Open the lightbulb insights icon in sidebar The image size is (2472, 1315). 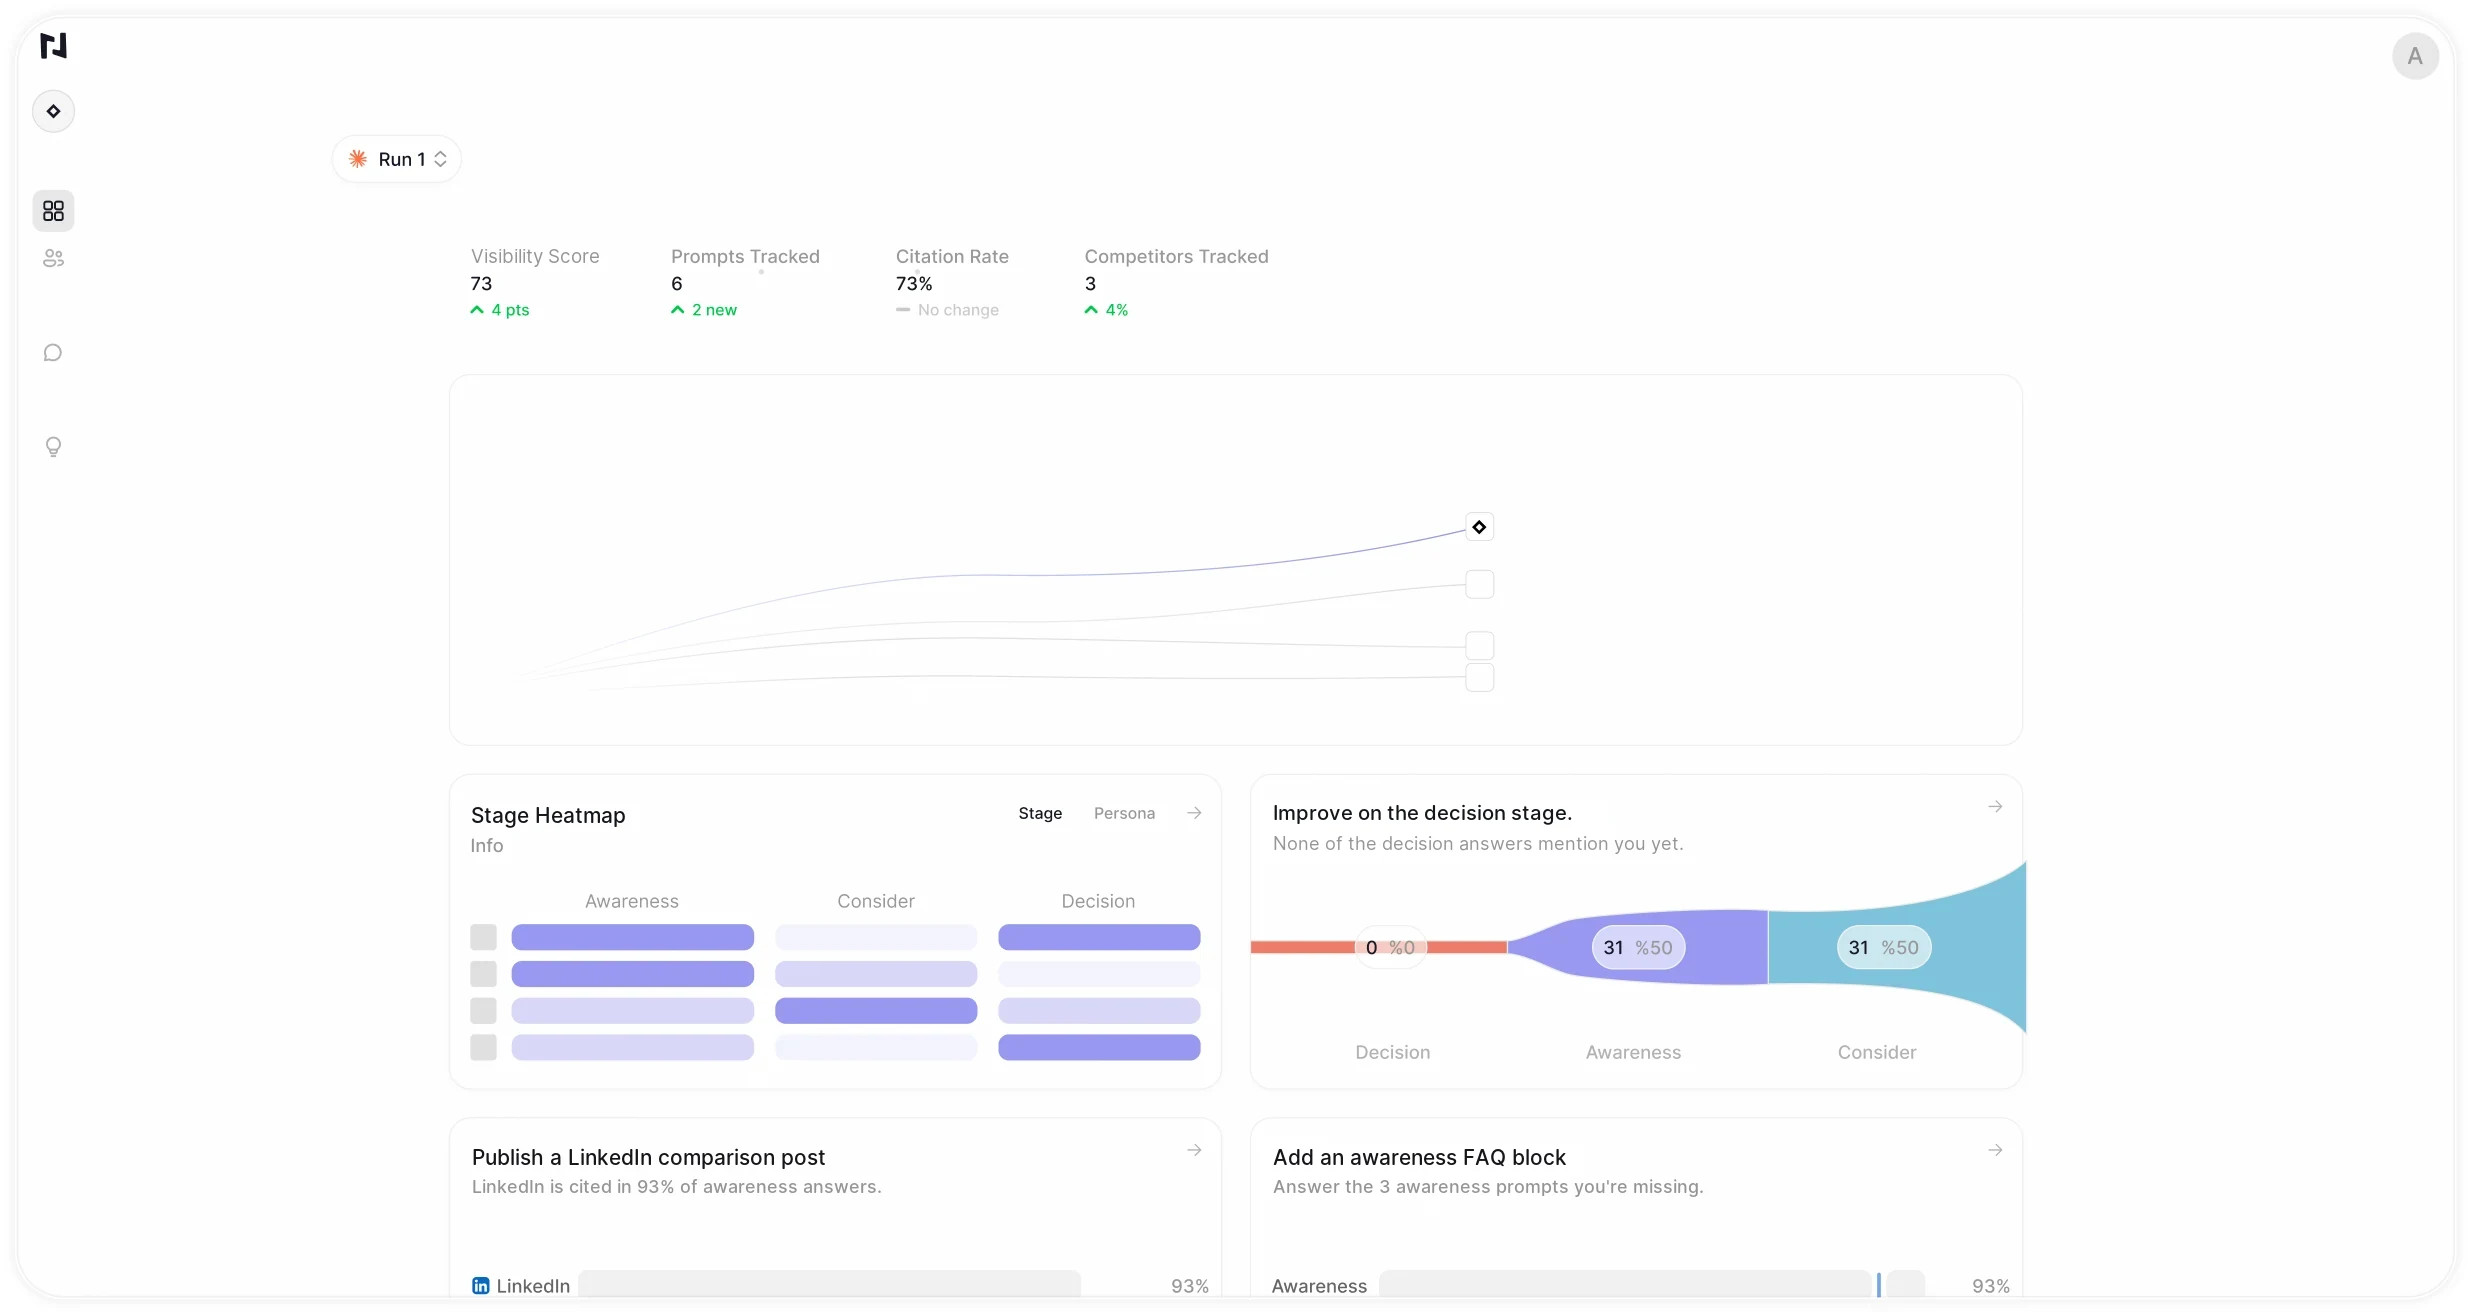point(54,446)
